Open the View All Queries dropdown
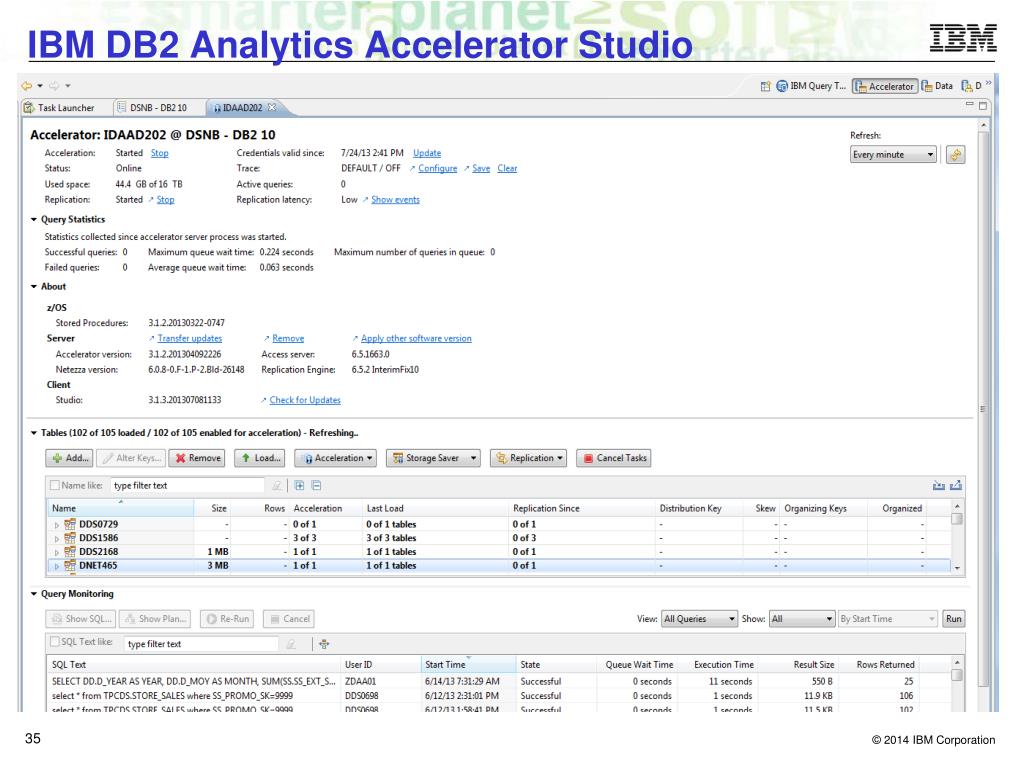This screenshot has width=1024, height=768. 699,619
